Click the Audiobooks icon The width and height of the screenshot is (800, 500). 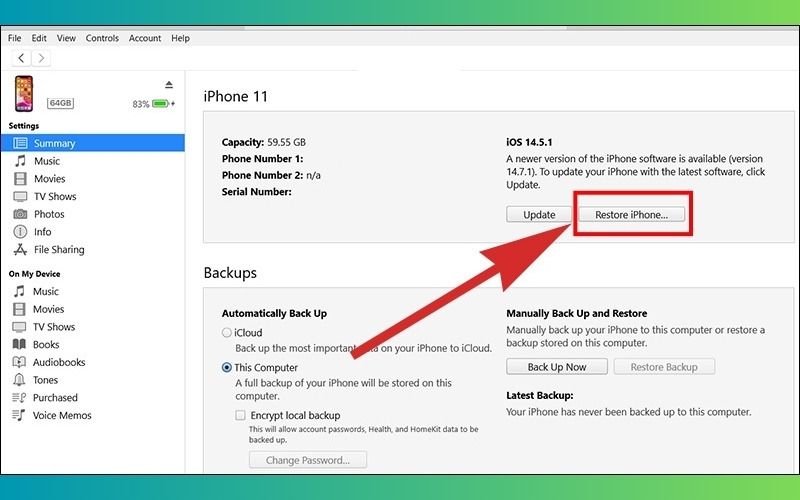click(x=19, y=362)
